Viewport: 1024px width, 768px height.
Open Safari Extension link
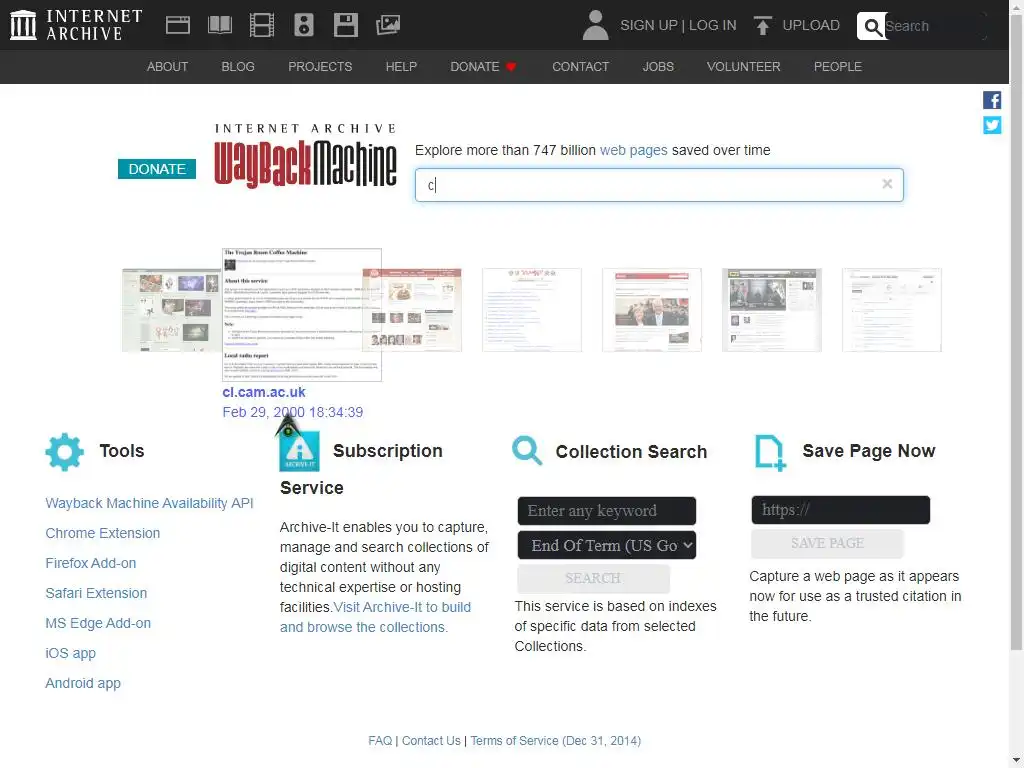96,593
